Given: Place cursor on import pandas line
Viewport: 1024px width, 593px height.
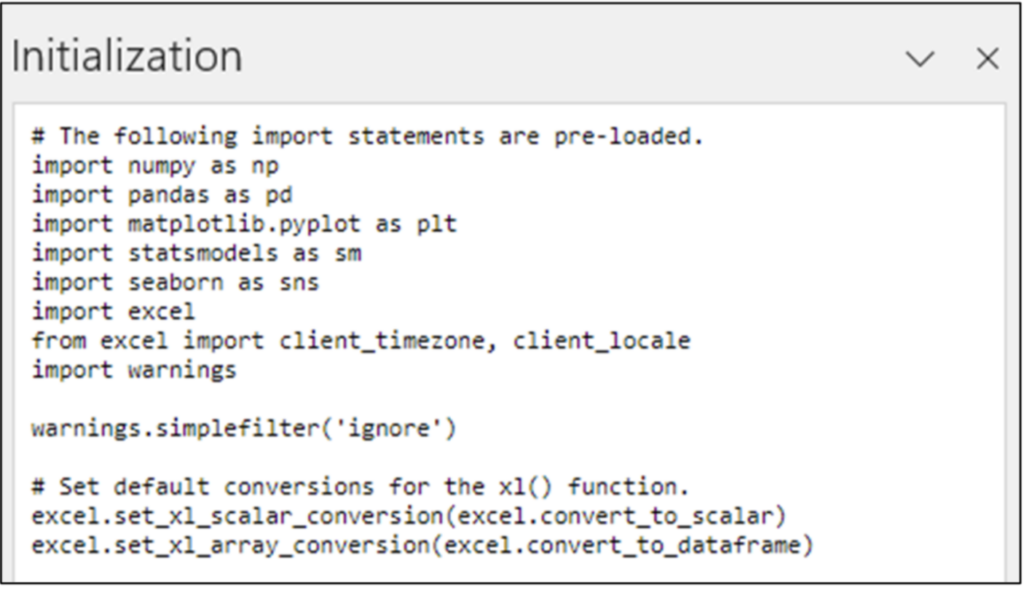Looking at the screenshot, I should pos(162,195).
